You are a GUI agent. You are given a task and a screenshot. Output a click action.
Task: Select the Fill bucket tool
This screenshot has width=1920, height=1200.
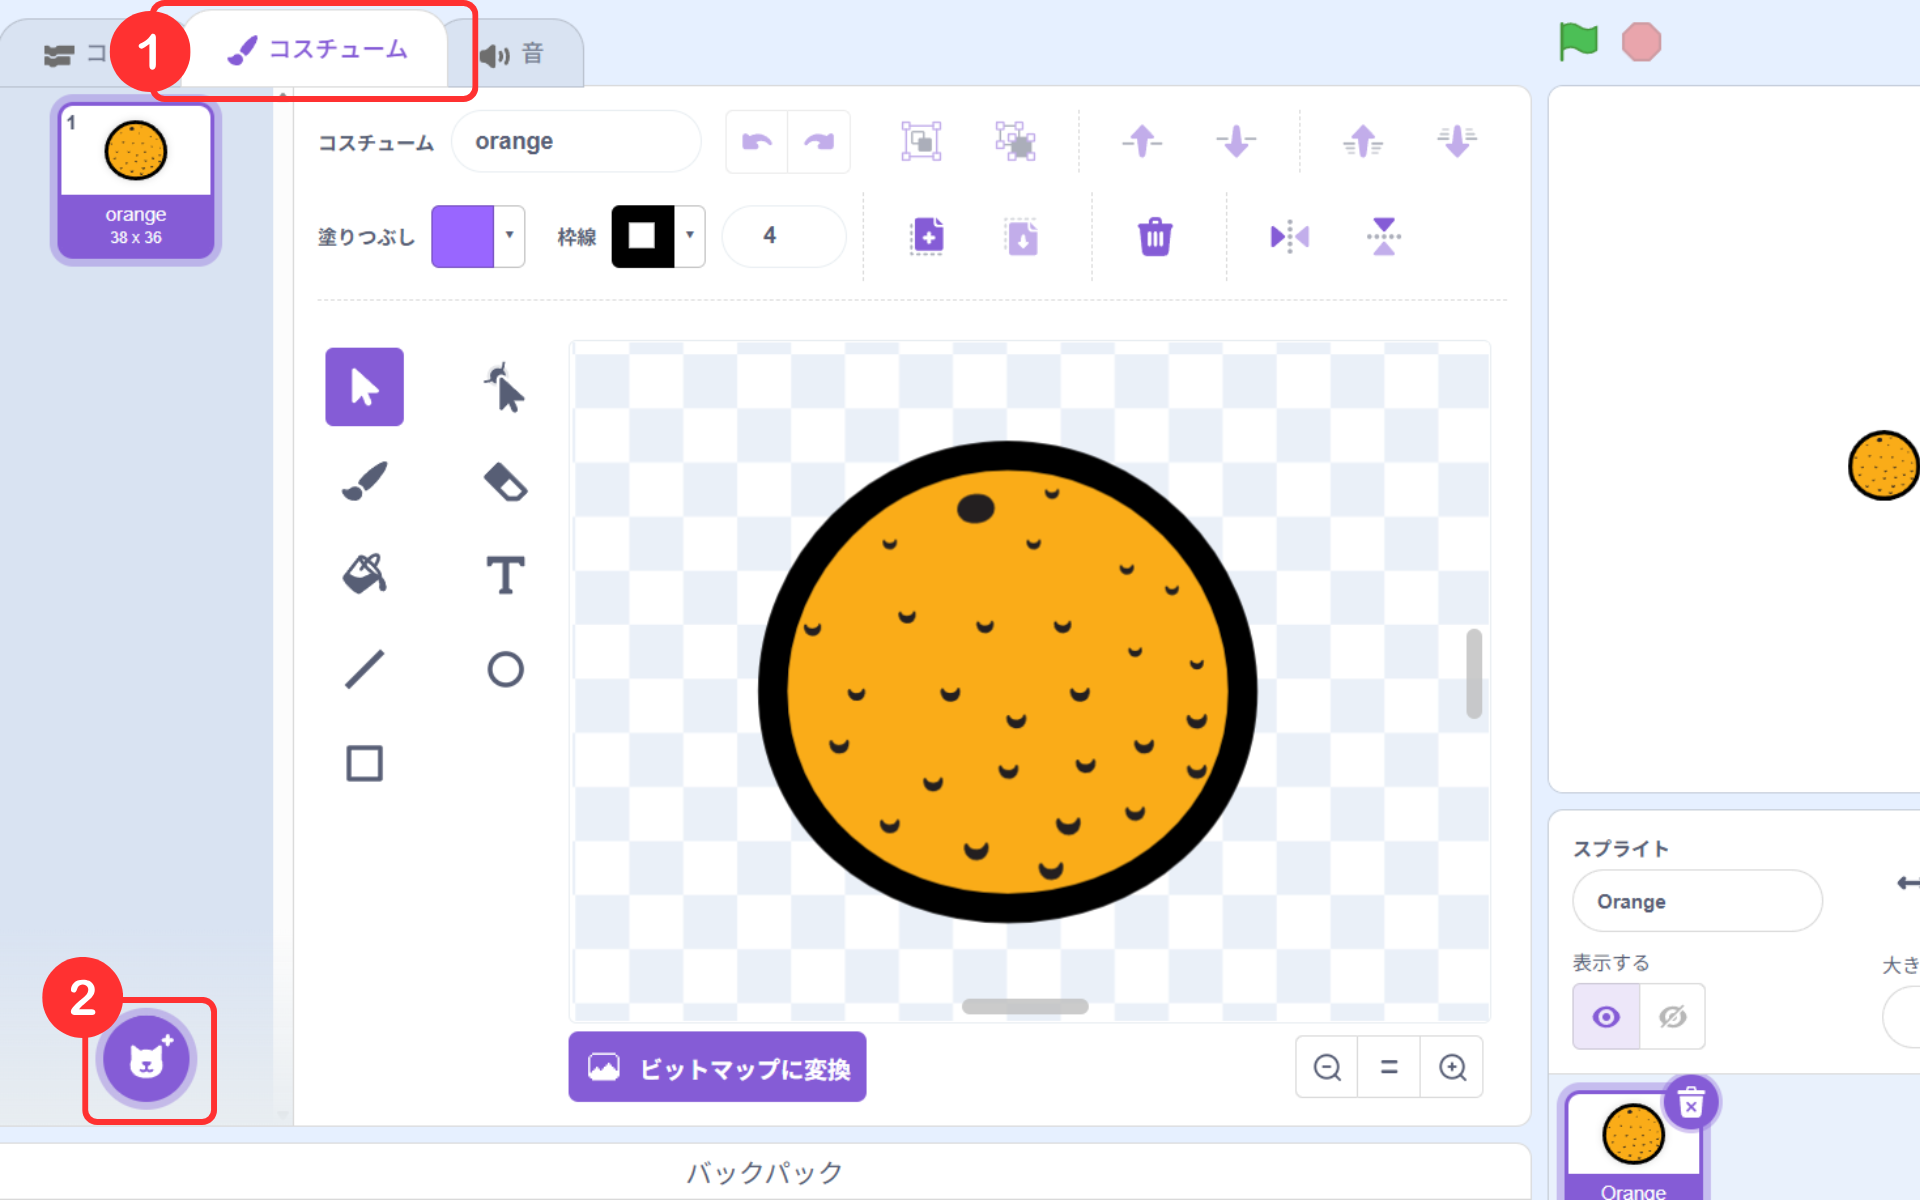tap(364, 575)
